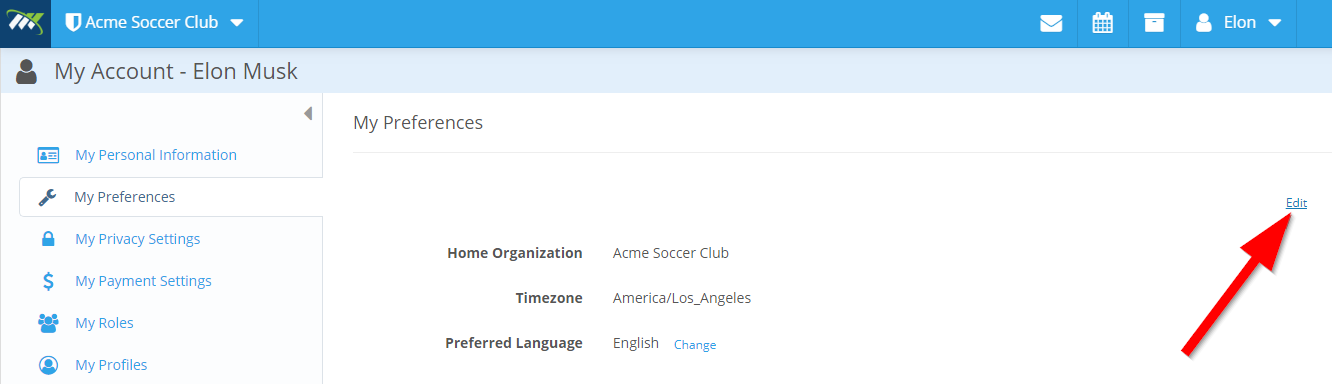Expand the Elon user menu dropdown

click(x=1238, y=23)
